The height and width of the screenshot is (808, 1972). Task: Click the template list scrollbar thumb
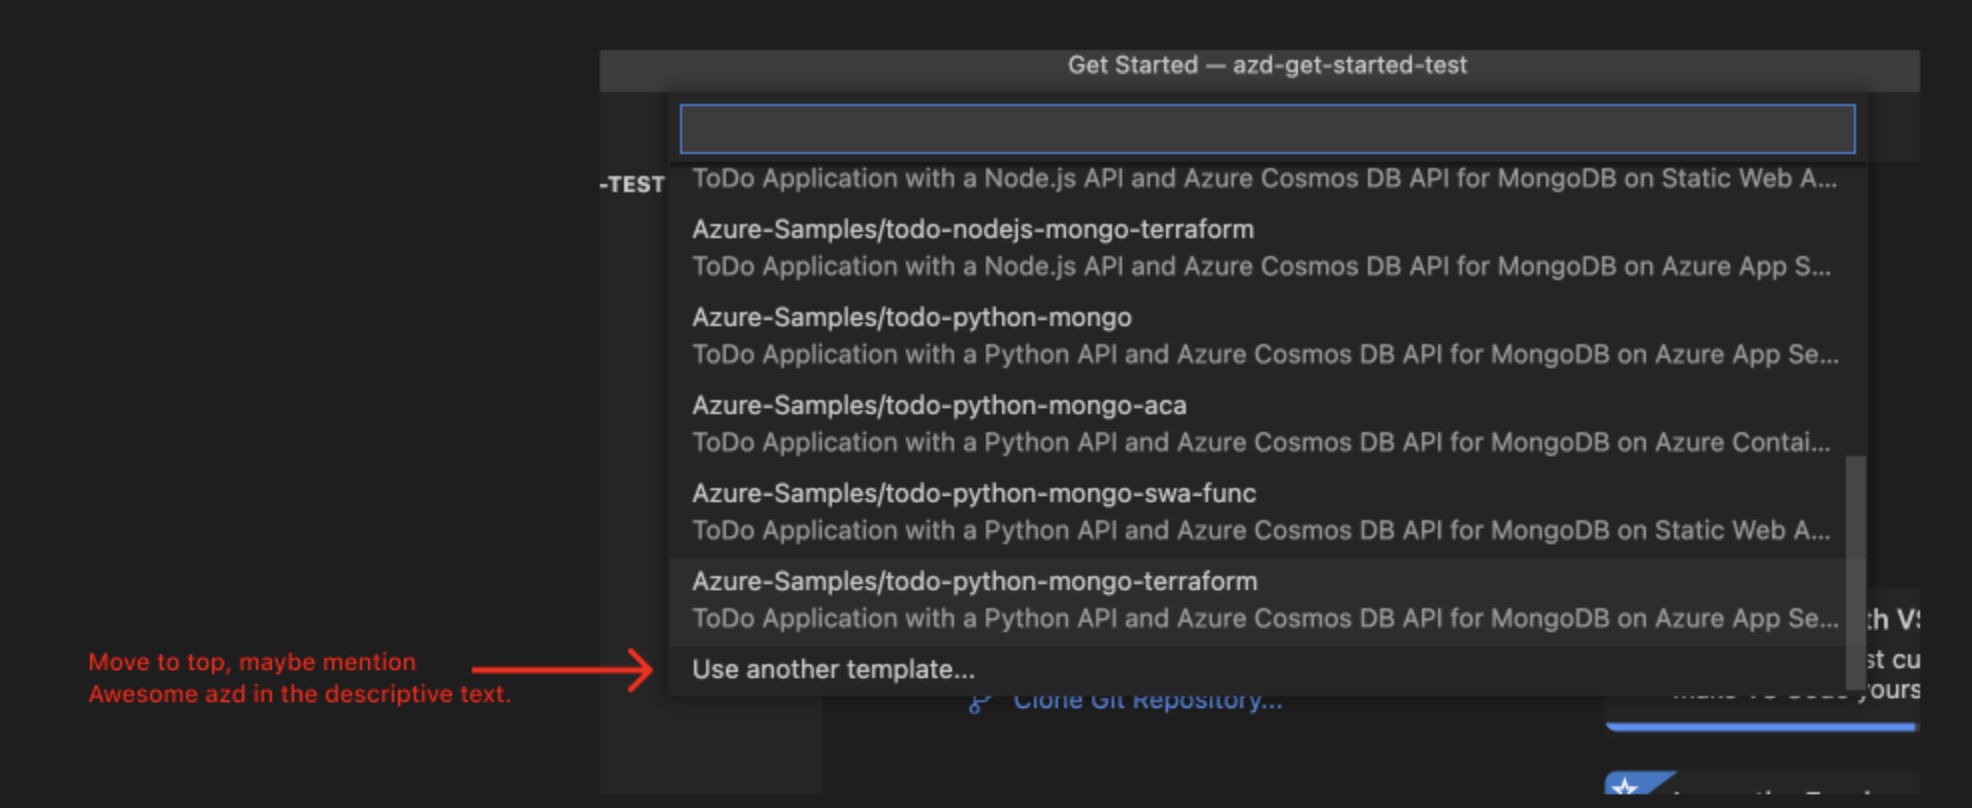[x=1855, y=570]
